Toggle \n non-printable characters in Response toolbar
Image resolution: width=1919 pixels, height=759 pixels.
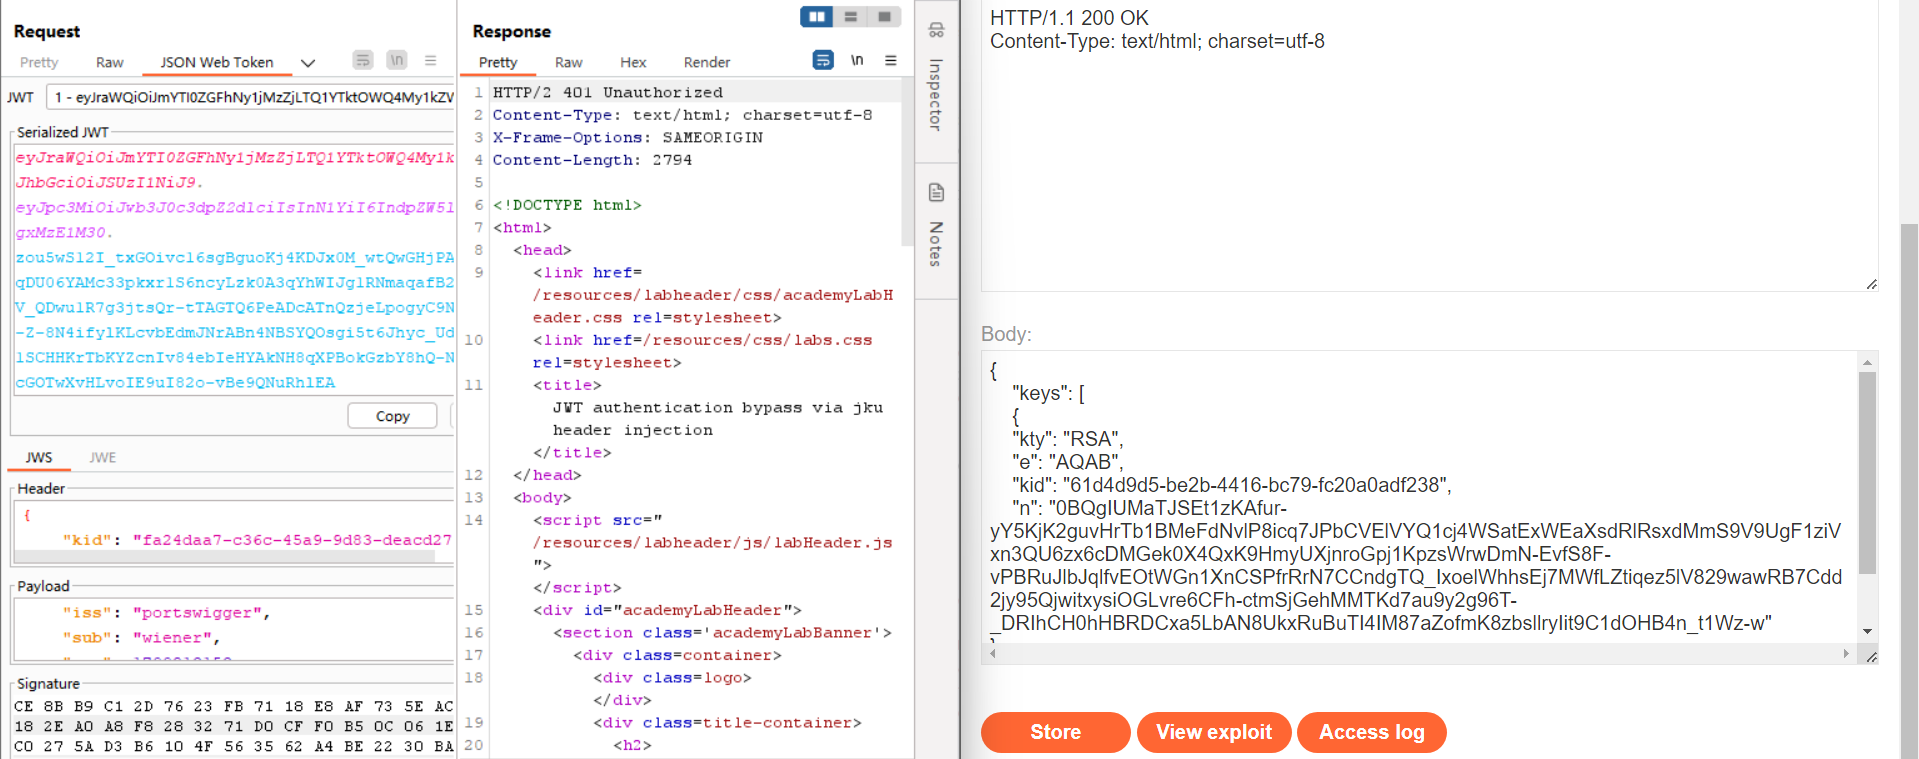point(857,60)
